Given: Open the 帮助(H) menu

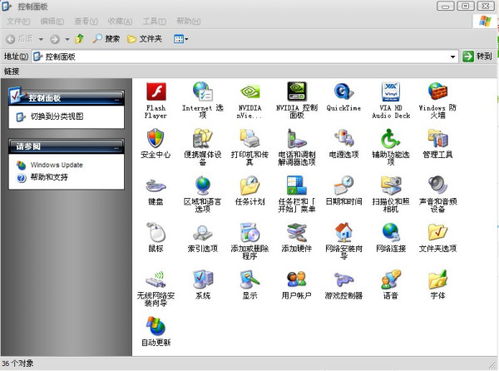Looking at the screenshot, I should 188,21.
